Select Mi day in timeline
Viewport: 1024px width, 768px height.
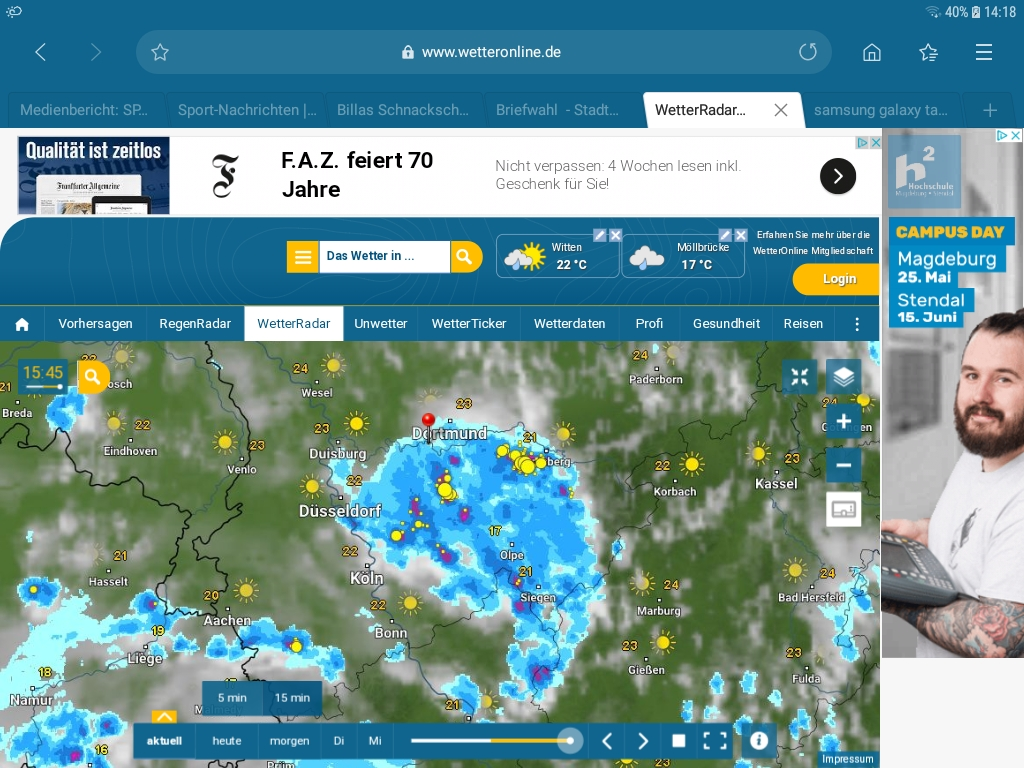click(375, 741)
